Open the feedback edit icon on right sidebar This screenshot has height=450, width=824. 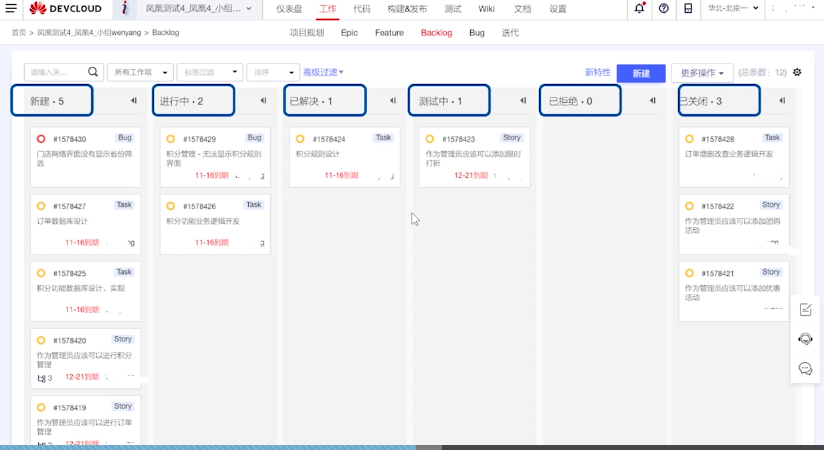pos(806,310)
